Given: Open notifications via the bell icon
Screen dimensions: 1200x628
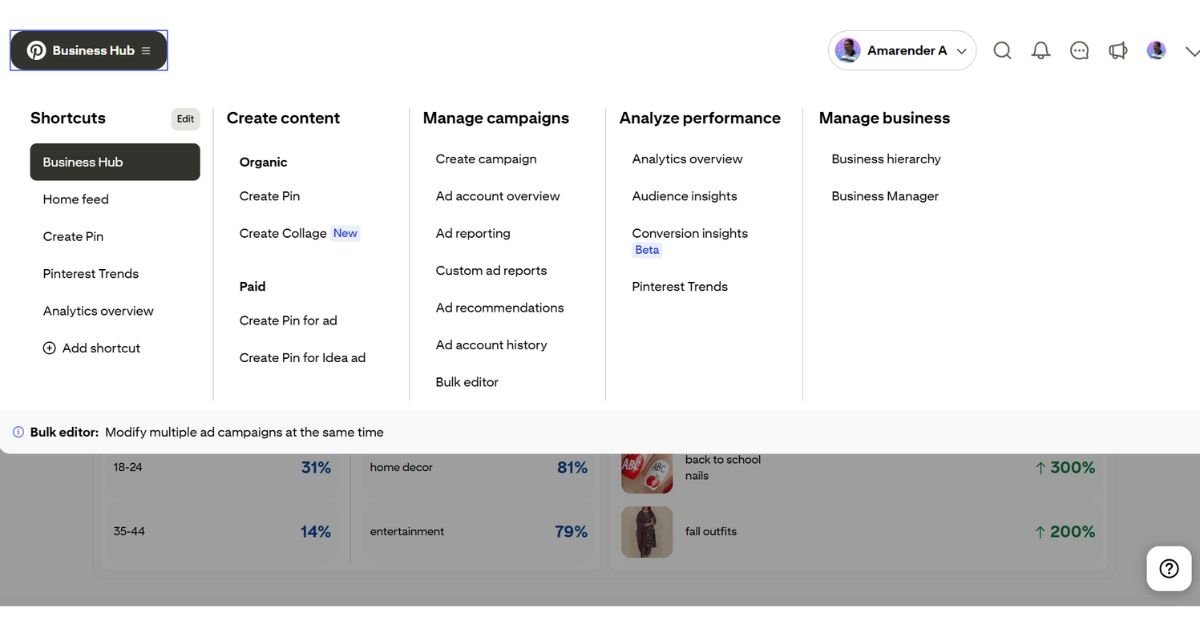Looking at the screenshot, I should [1040, 49].
